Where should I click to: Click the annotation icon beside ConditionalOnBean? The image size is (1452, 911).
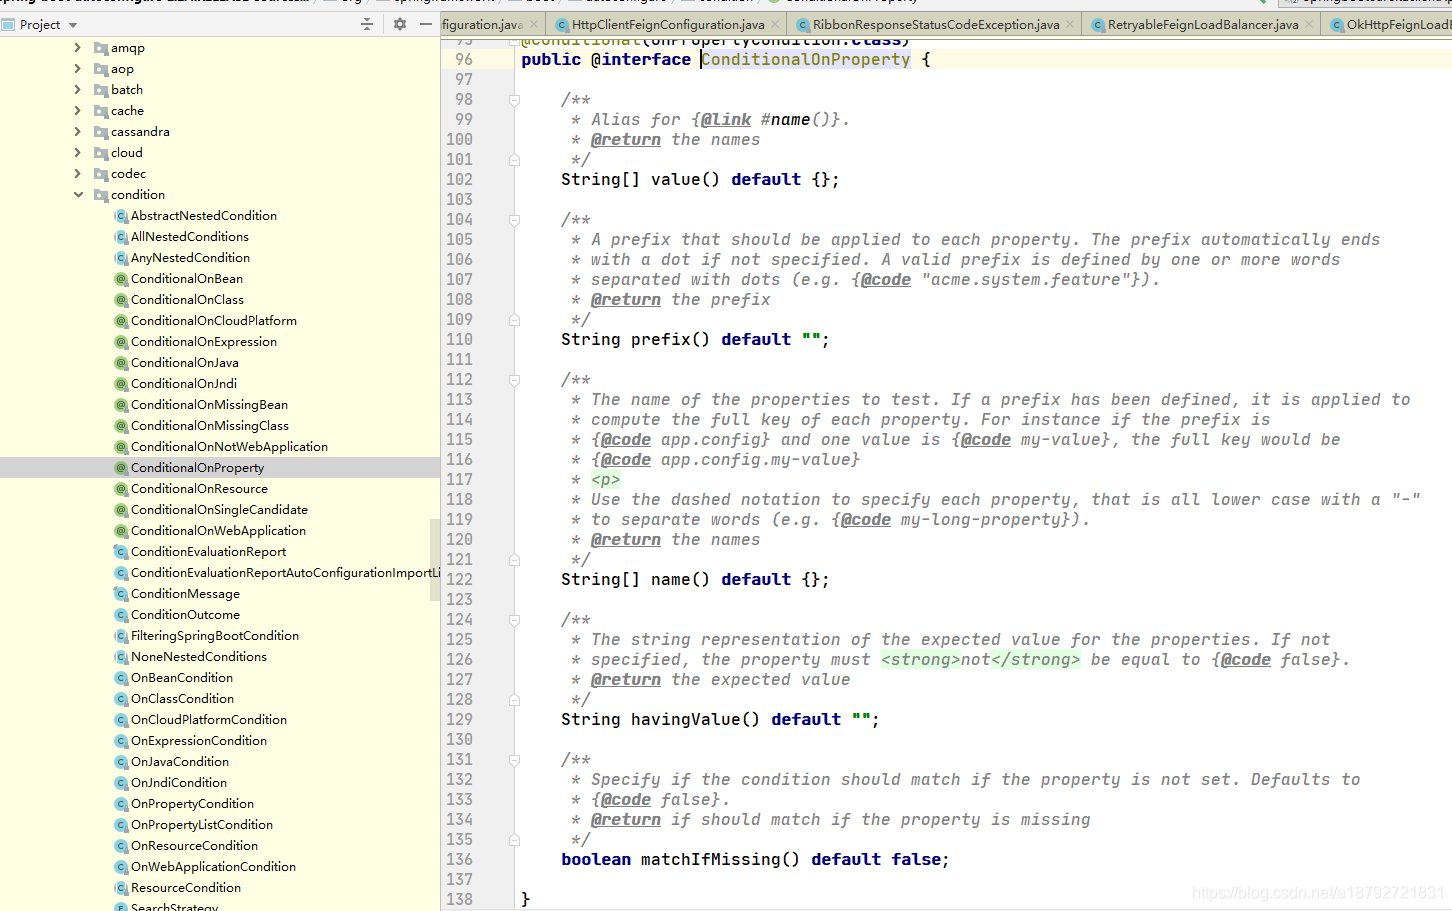coord(121,279)
